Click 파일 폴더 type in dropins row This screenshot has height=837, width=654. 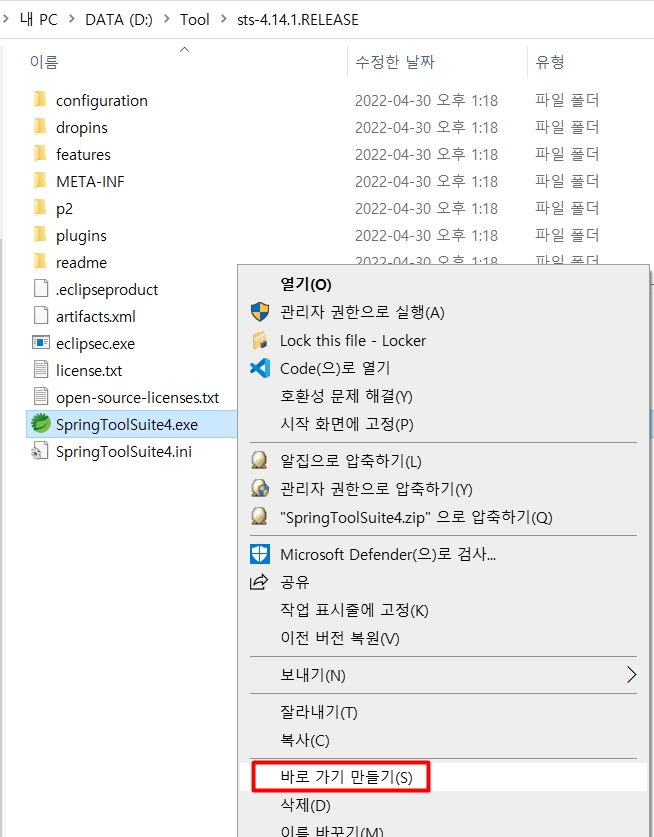567,127
